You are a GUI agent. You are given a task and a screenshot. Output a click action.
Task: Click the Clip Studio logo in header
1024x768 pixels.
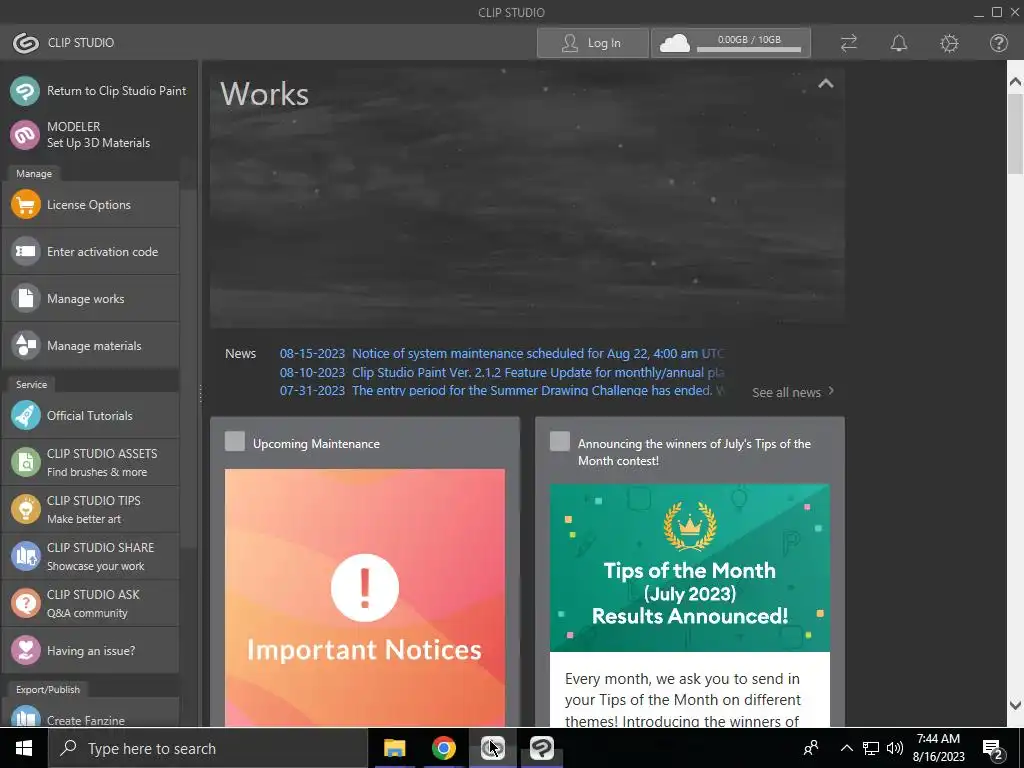tap(26, 43)
